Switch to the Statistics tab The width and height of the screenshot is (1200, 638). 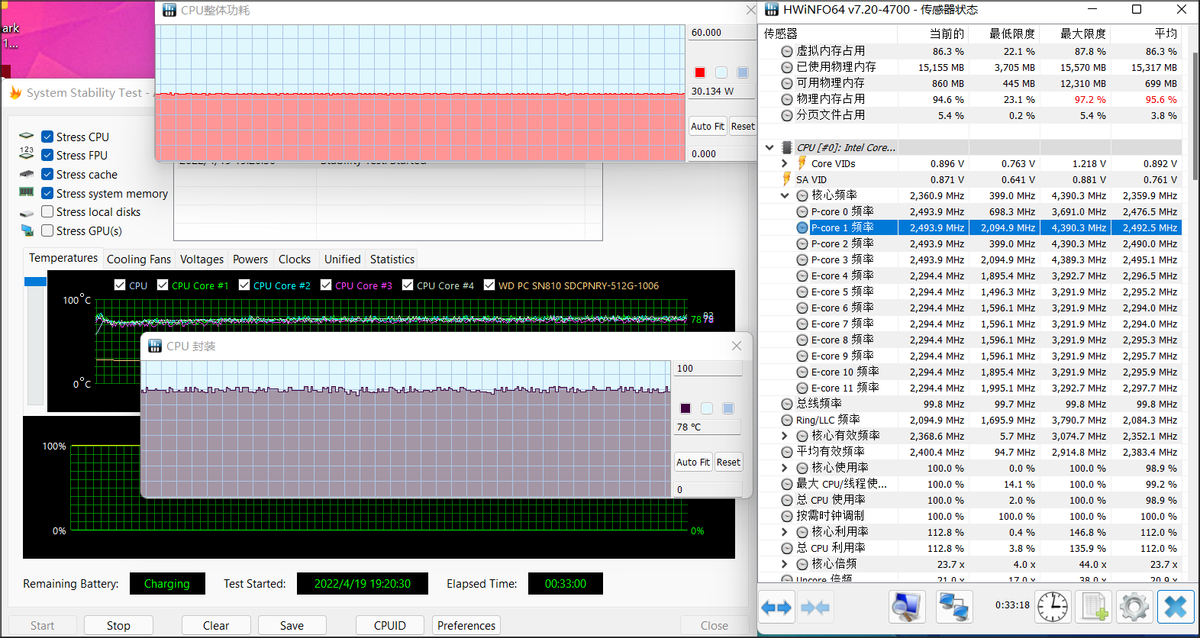pyautogui.click(x=392, y=259)
